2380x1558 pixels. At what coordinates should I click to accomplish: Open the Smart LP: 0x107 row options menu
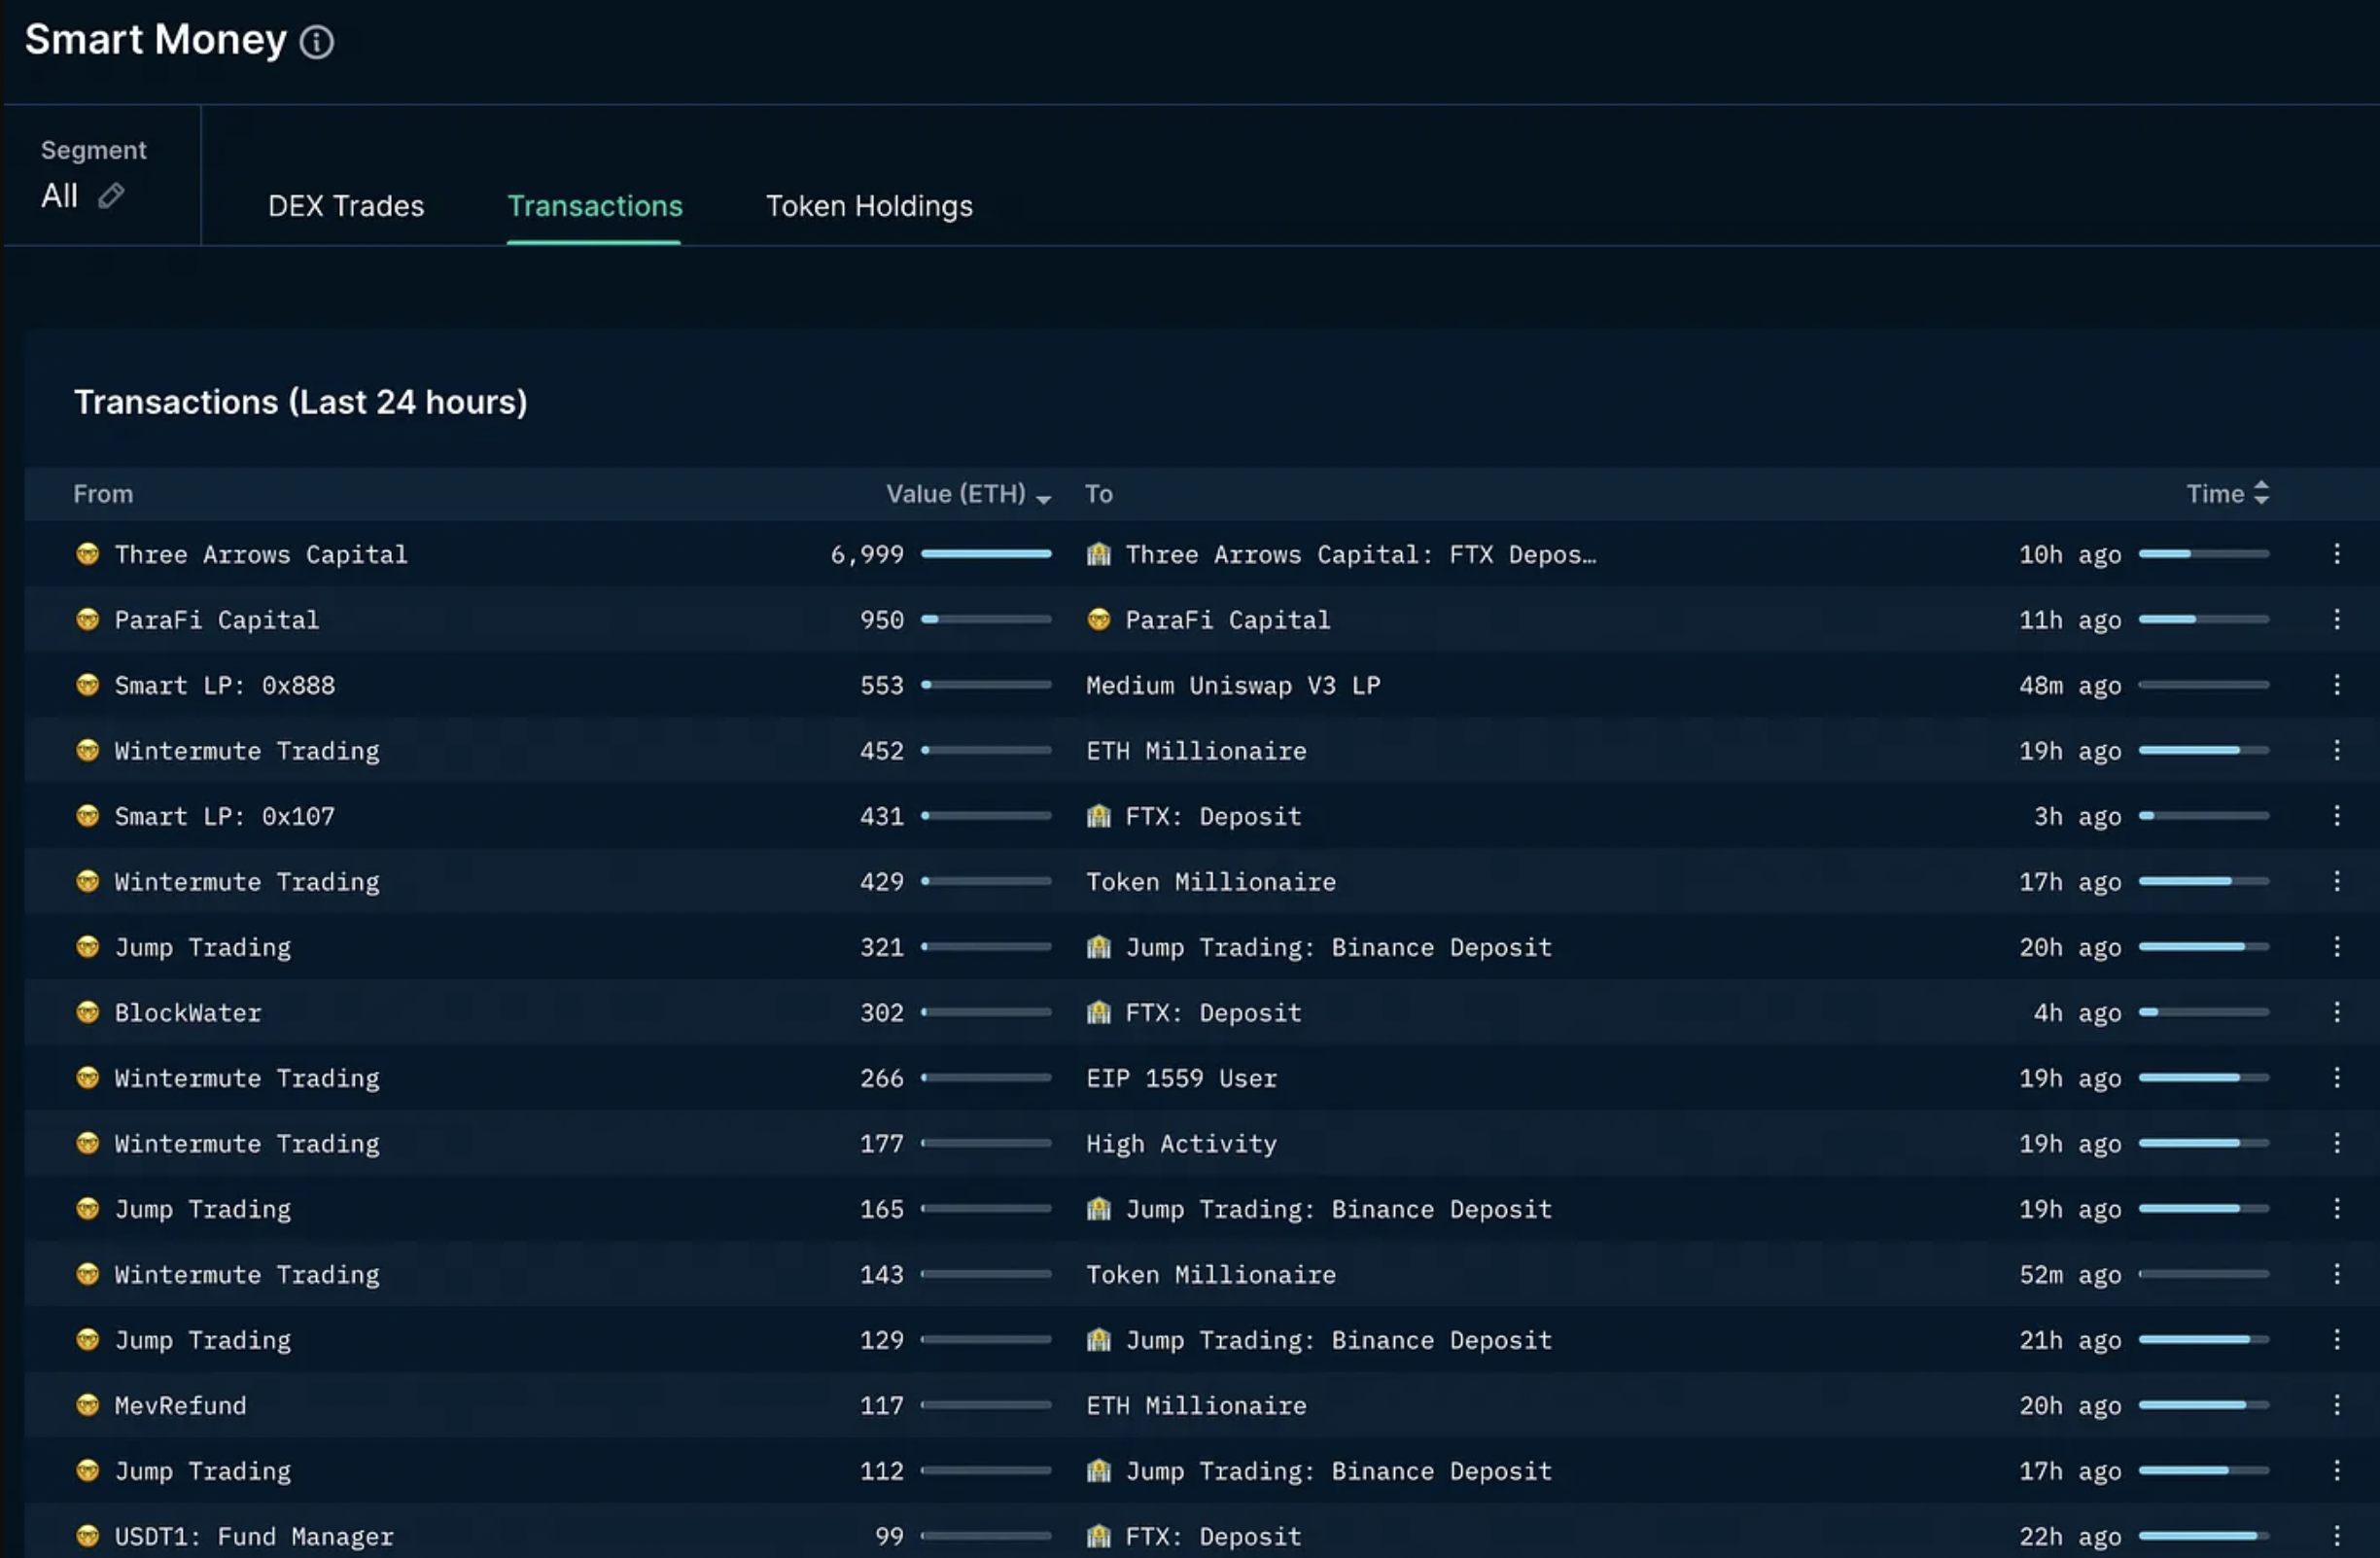(x=2337, y=816)
